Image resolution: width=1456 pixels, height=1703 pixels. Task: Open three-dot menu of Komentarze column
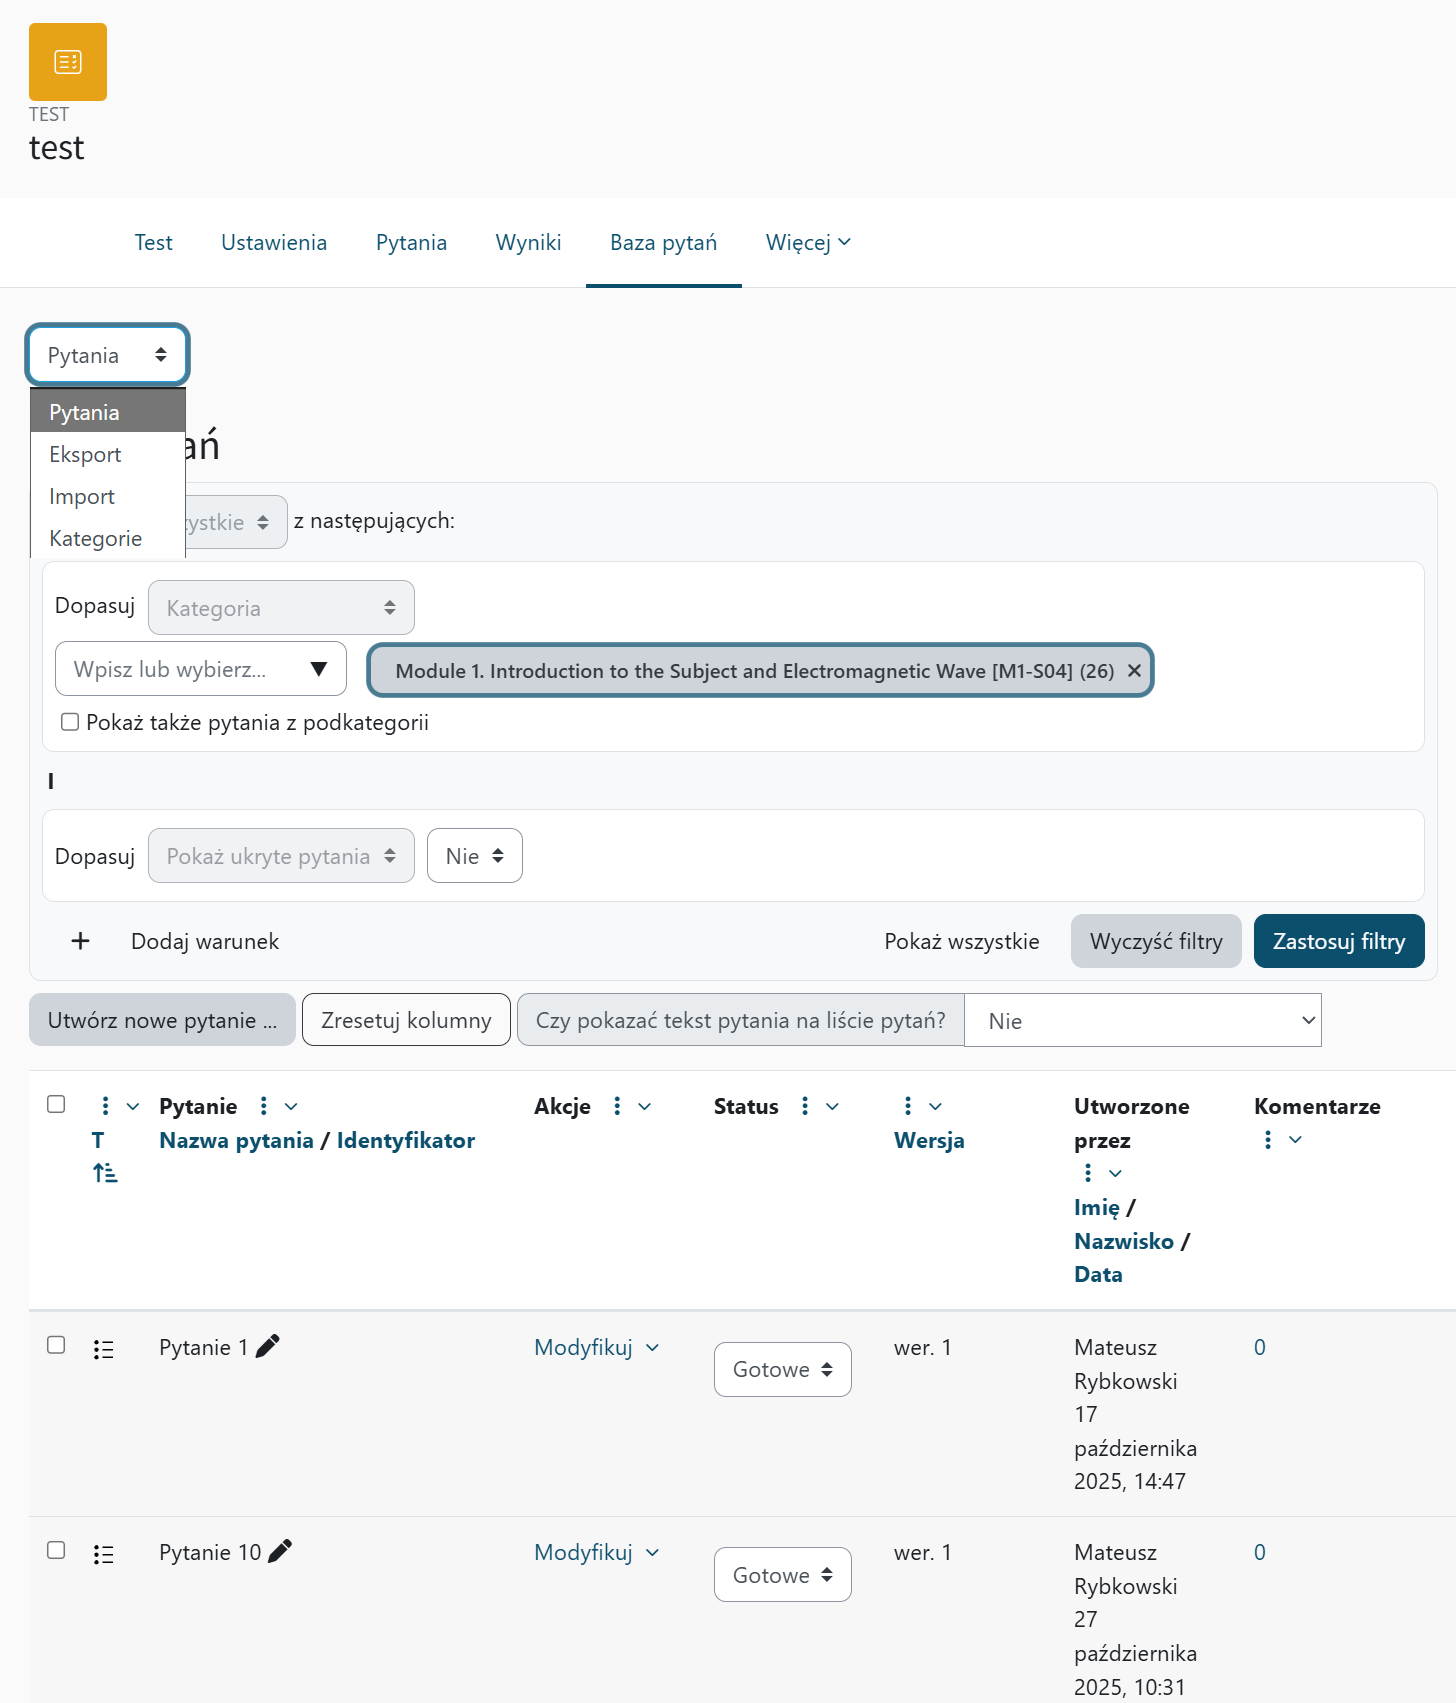[1268, 1140]
